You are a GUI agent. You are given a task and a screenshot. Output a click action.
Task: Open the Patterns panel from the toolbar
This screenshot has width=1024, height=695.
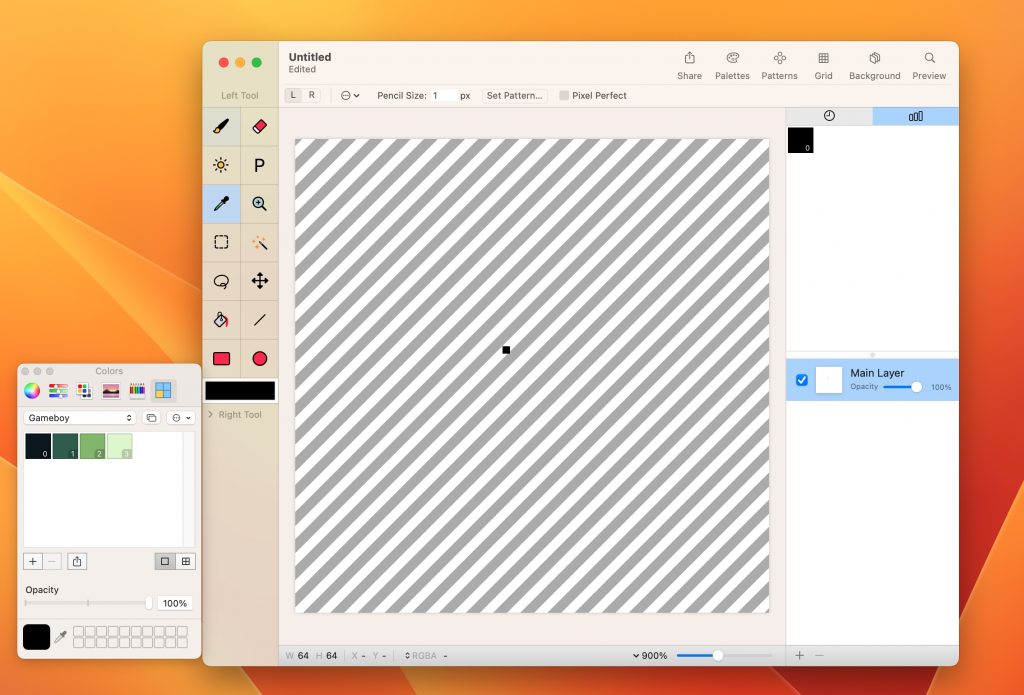pyautogui.click(x=779, y=63)
